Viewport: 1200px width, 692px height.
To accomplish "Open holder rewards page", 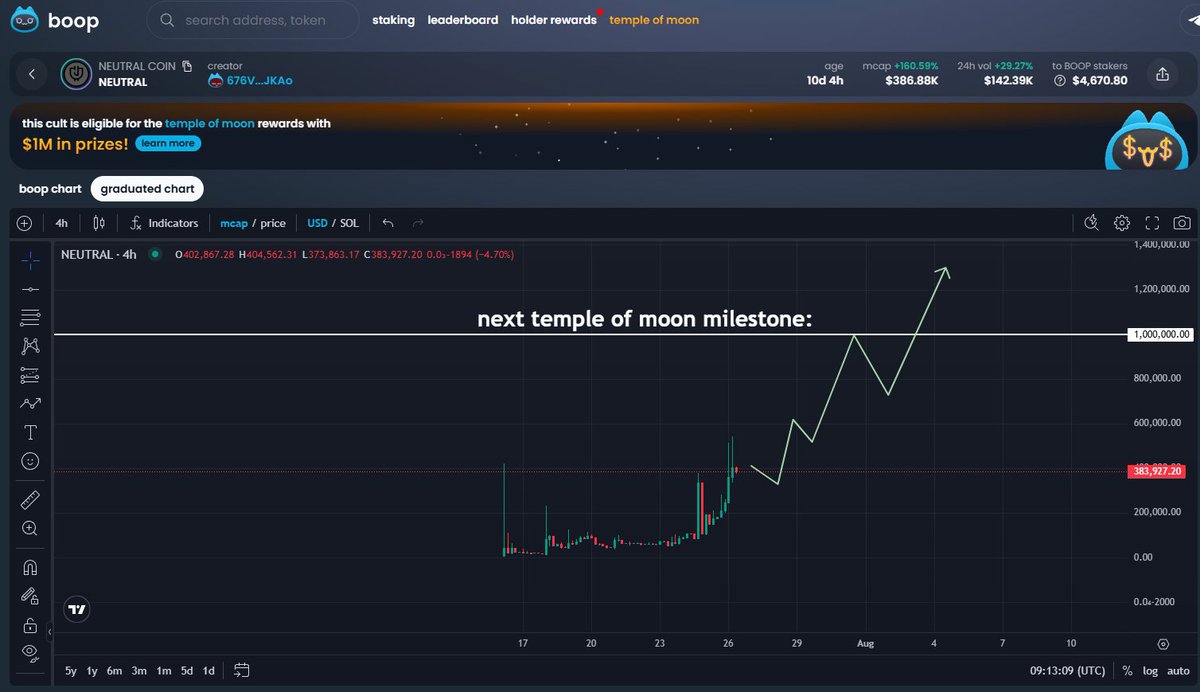I will 553,20.
